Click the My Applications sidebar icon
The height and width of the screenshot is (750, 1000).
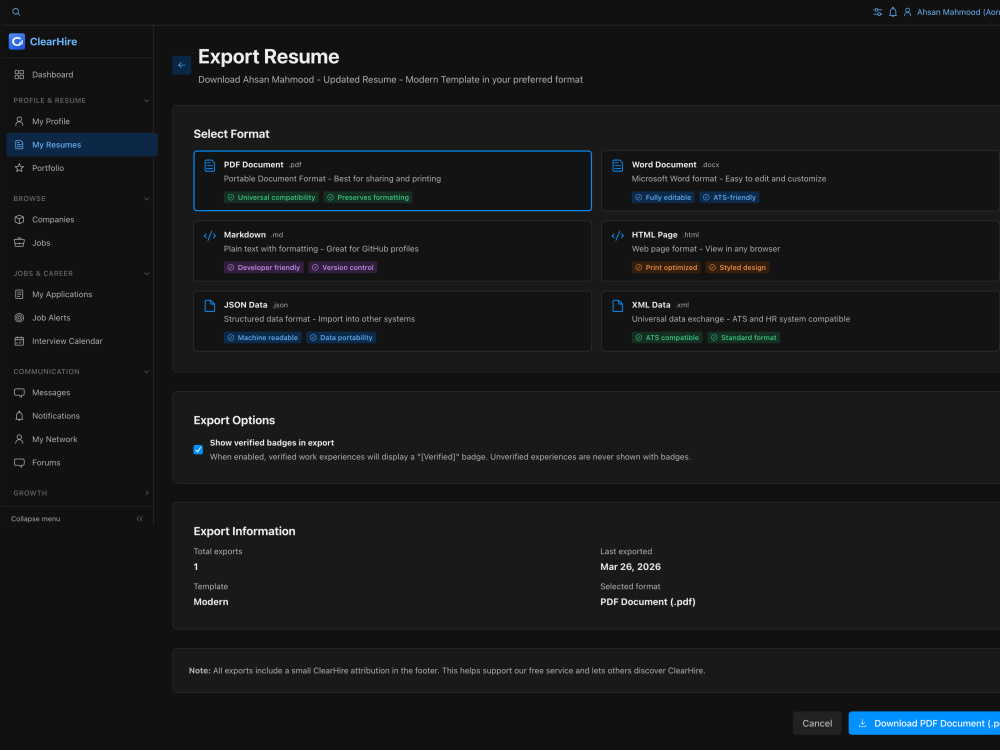(19, 295)
